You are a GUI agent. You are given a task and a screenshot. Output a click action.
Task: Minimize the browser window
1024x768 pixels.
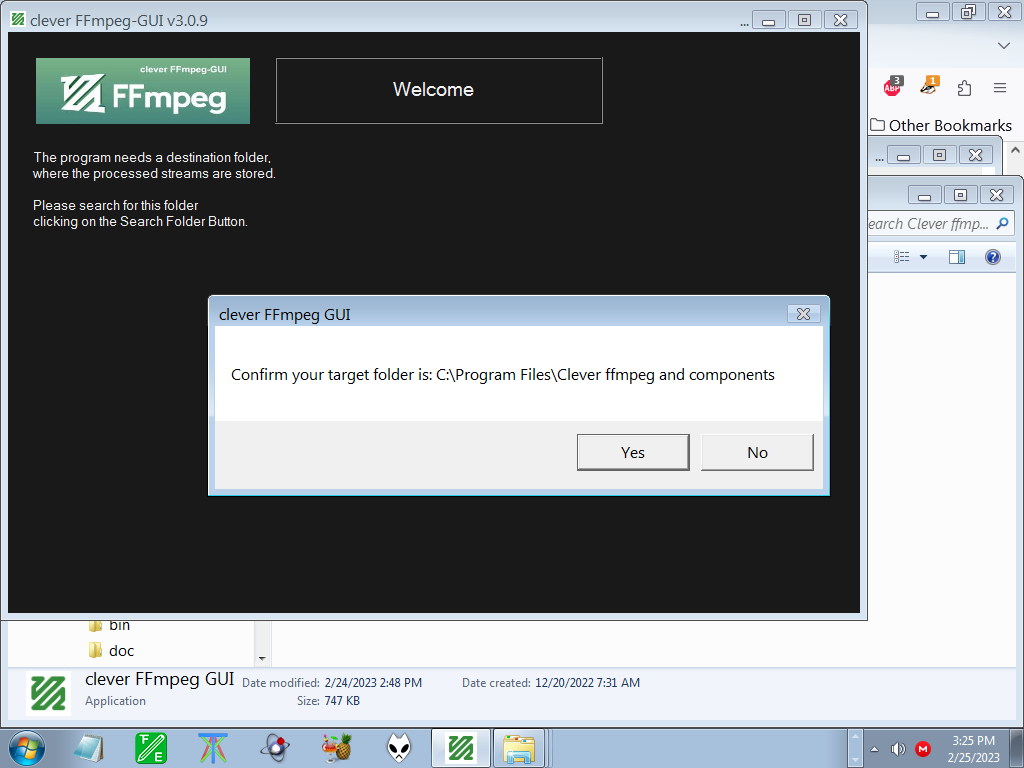tap(933, 12)
